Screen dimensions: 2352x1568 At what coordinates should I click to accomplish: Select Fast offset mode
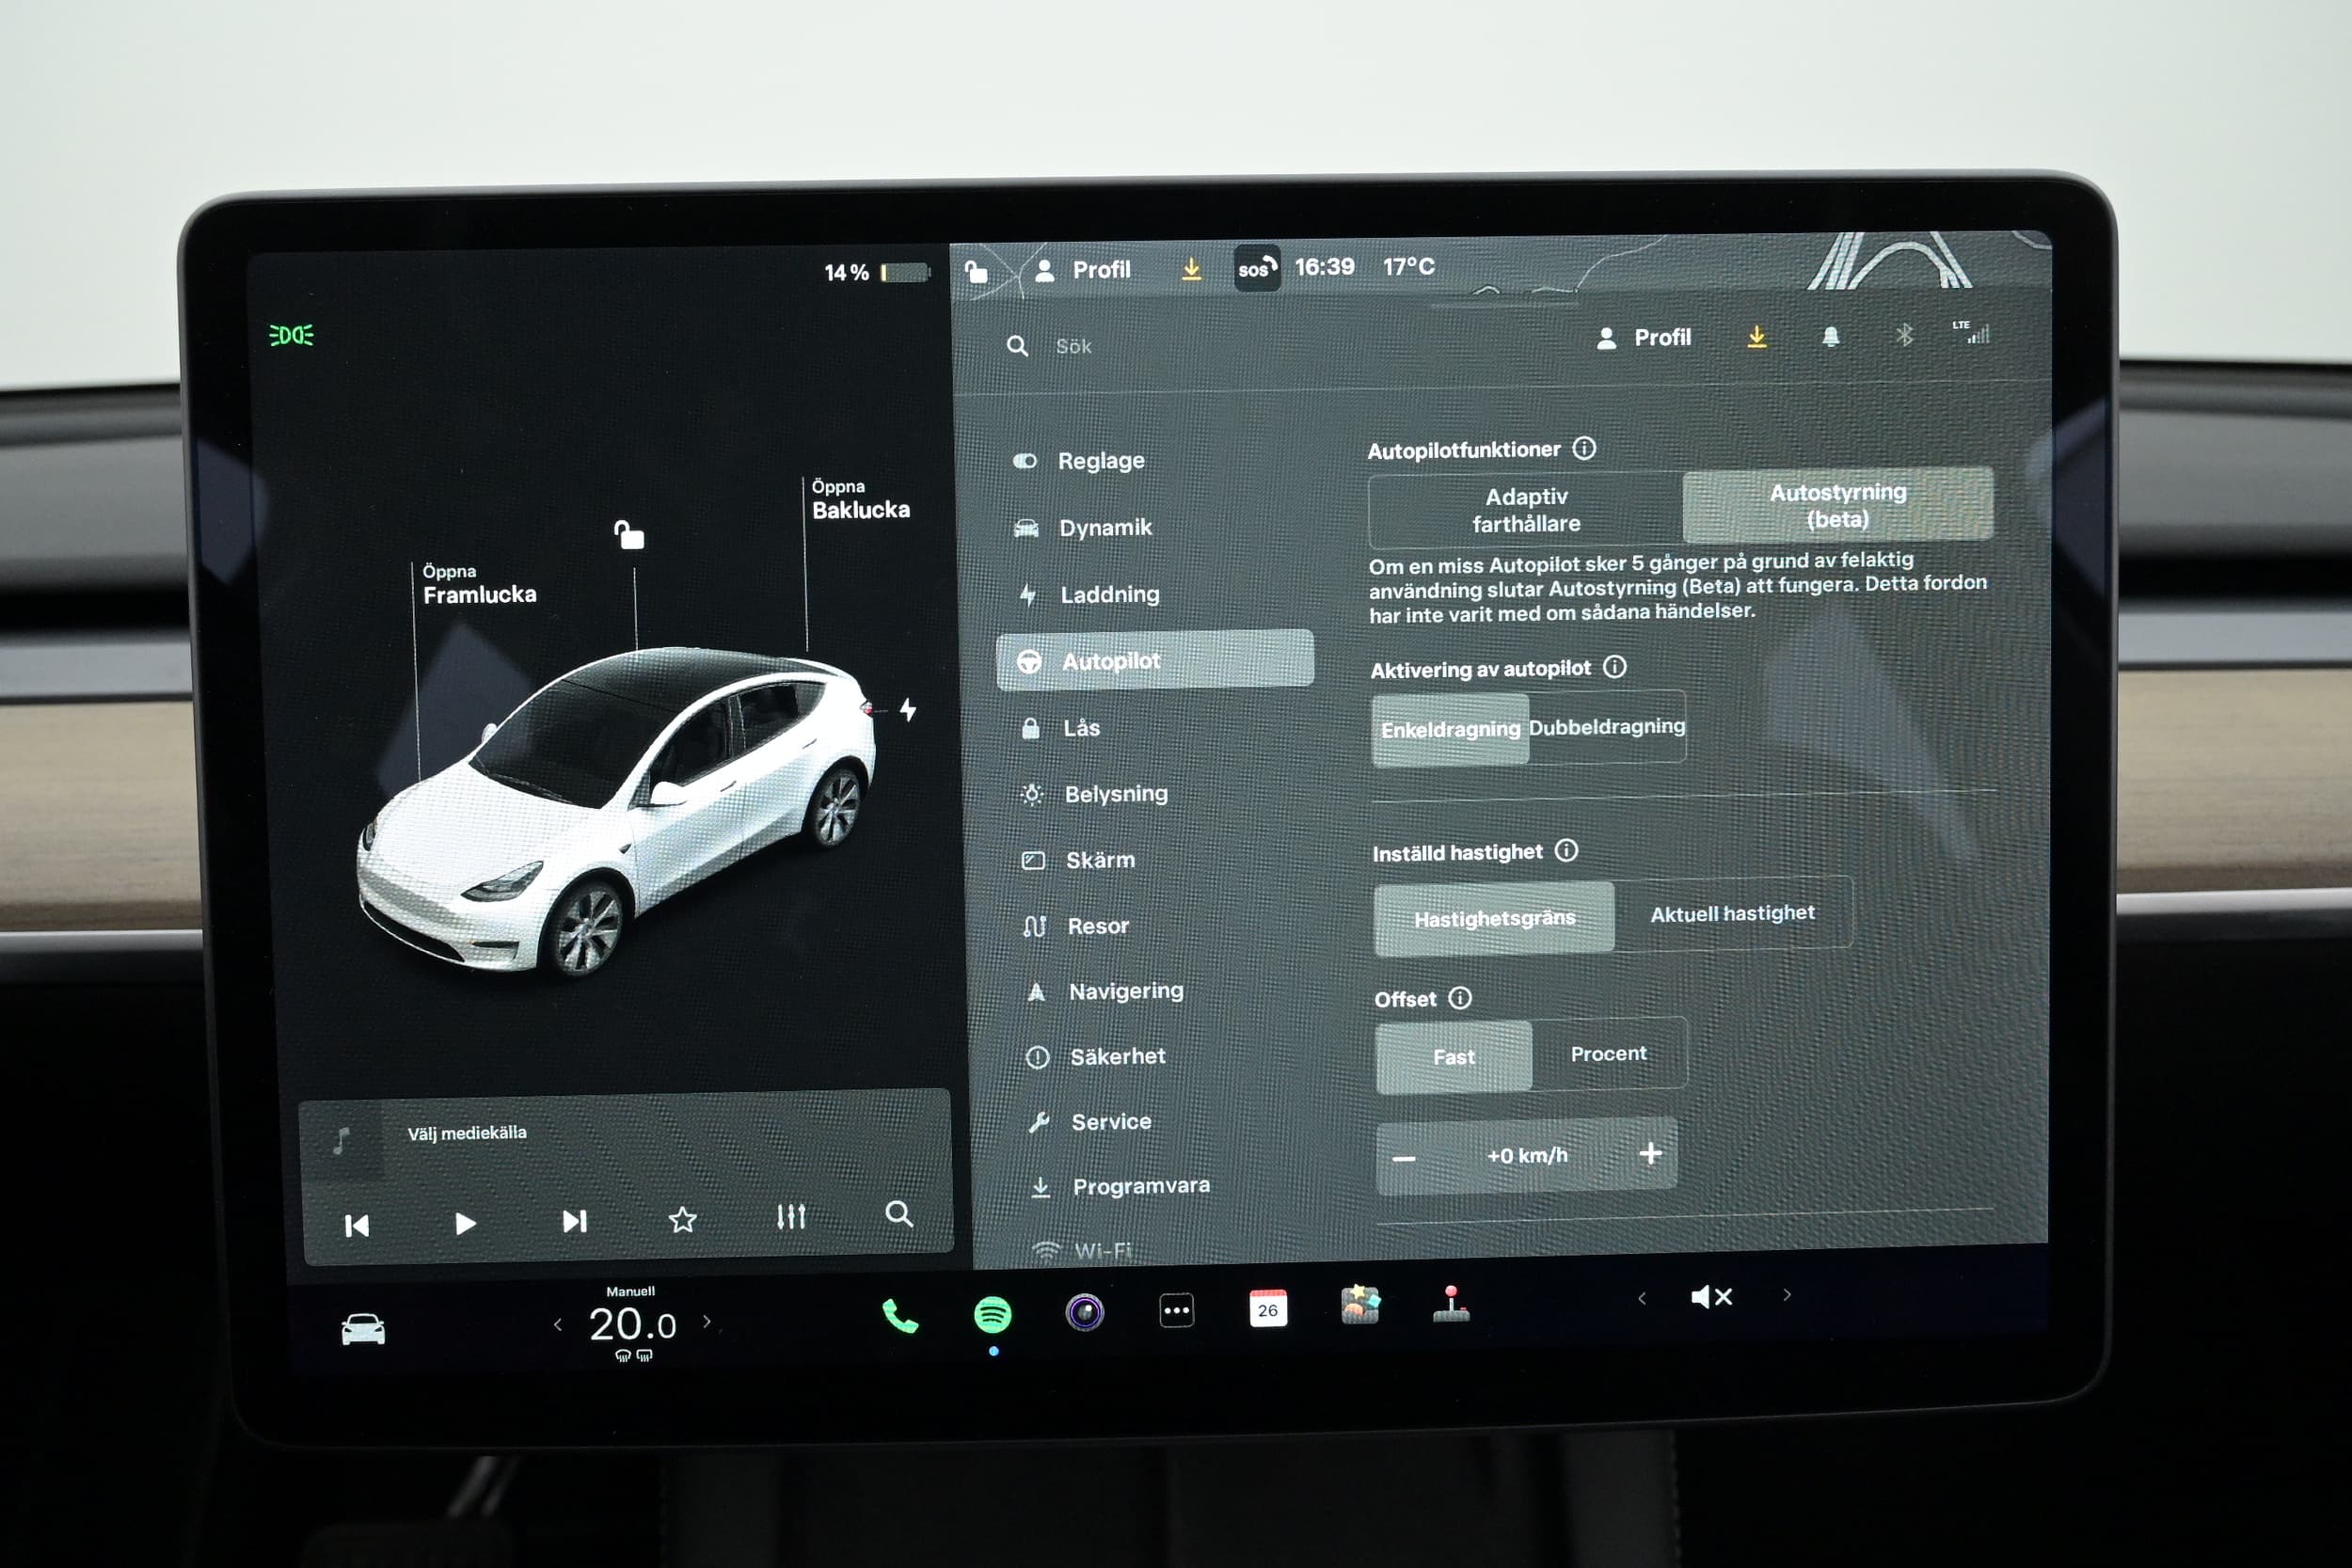click(1453, 1057)
